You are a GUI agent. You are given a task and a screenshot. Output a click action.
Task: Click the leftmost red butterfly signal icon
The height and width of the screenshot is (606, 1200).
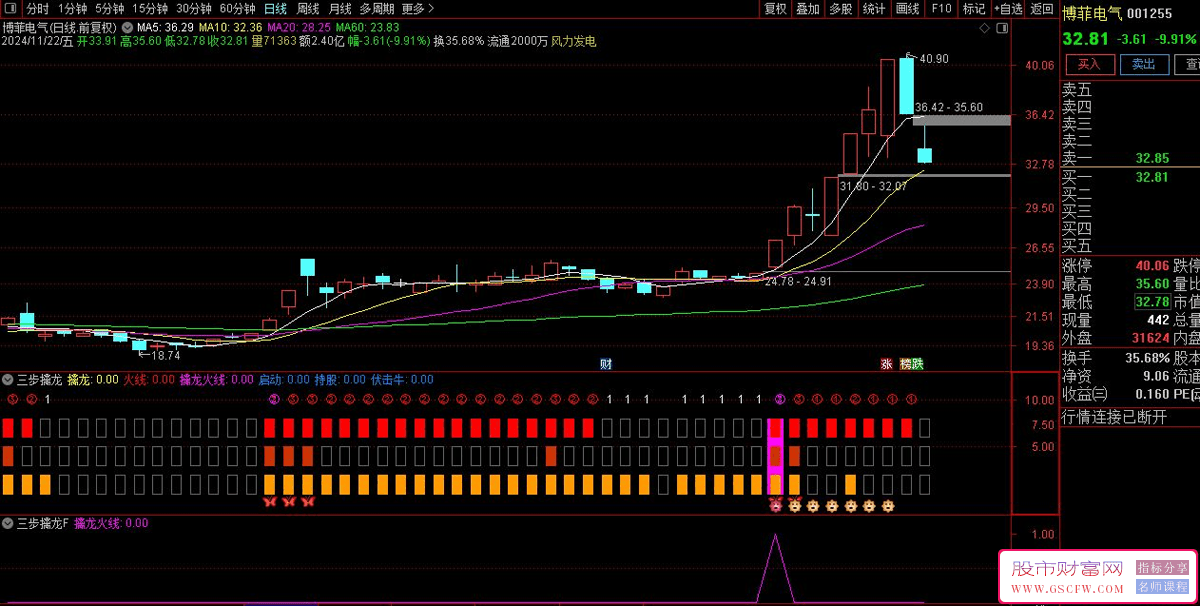pyautogui.click(x=269, y=502)
